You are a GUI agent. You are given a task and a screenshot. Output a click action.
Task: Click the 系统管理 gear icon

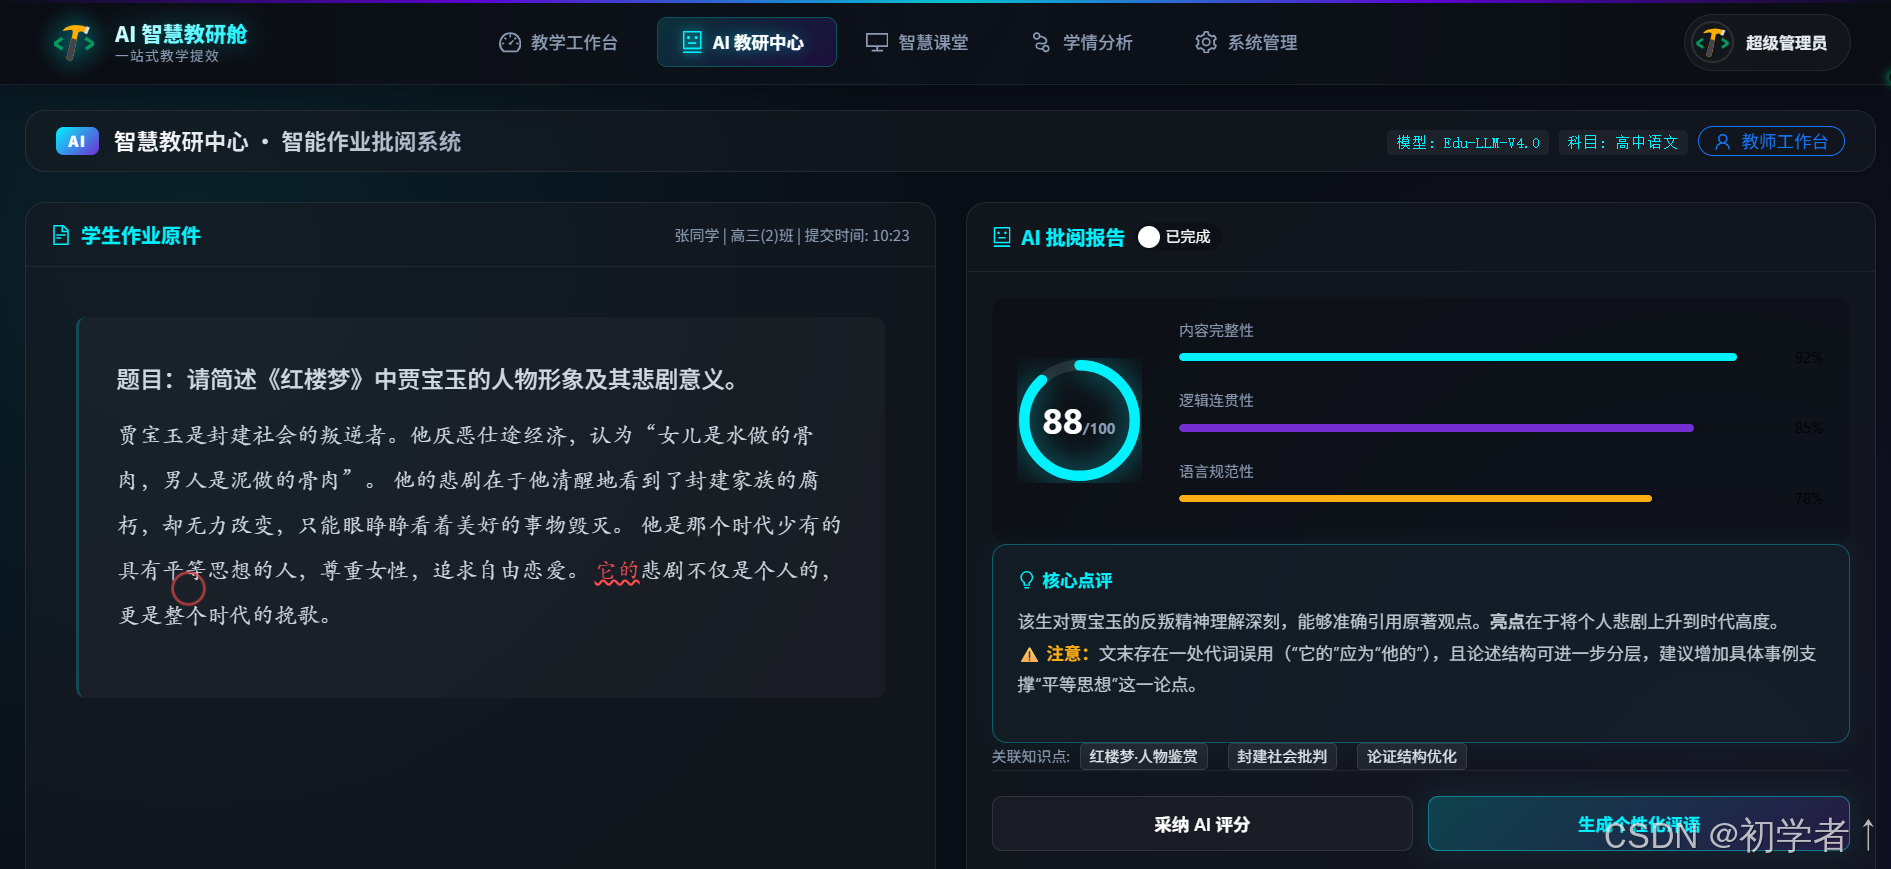tap(1206, 42)
